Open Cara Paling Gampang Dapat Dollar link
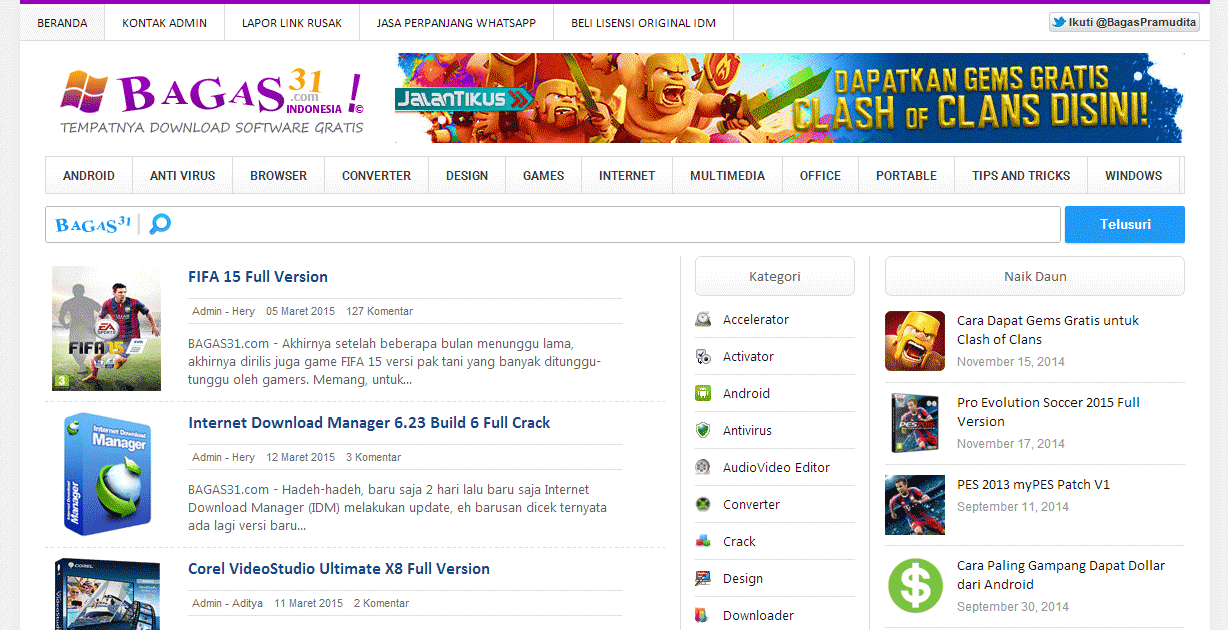The image size is (1228, 630). [x=1061, y=575]
